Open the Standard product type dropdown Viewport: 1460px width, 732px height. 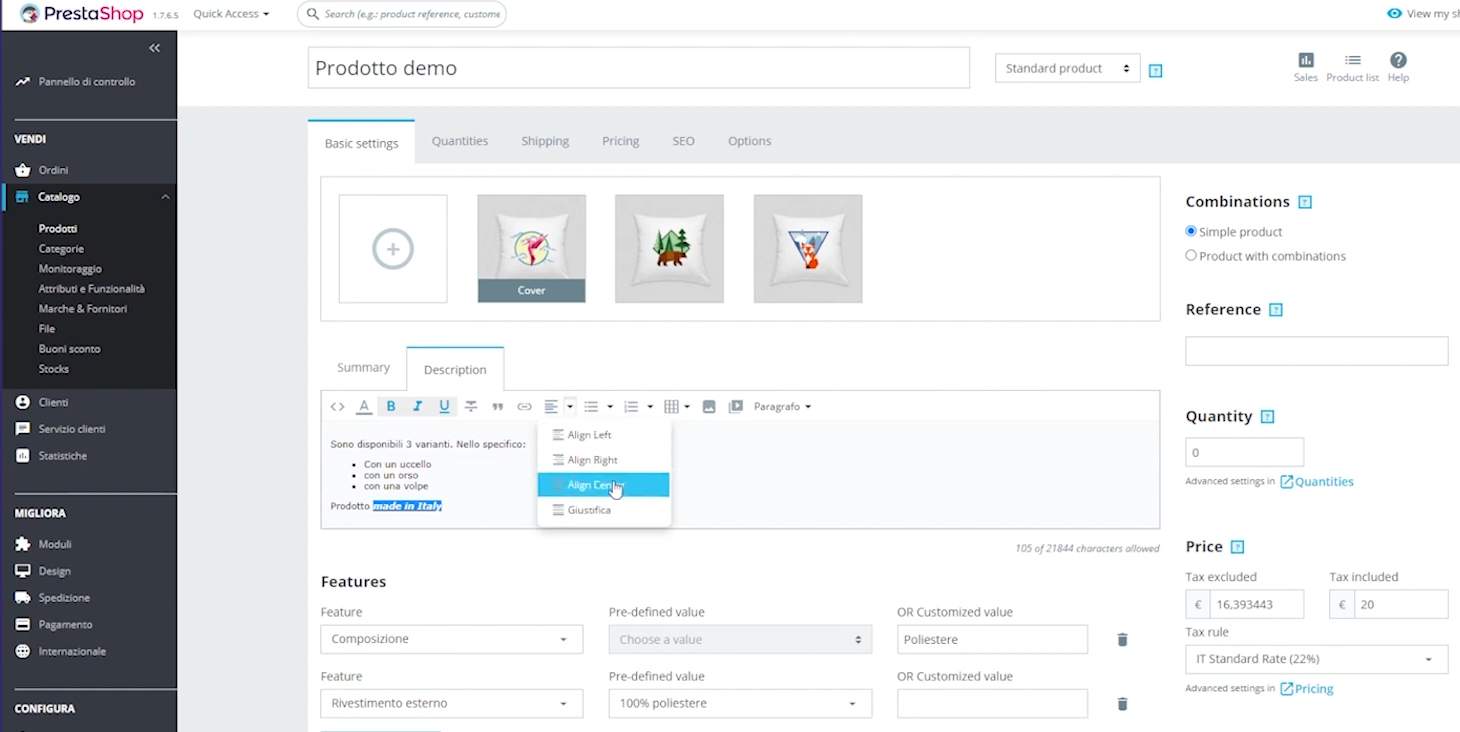(x=1067, y=68)
